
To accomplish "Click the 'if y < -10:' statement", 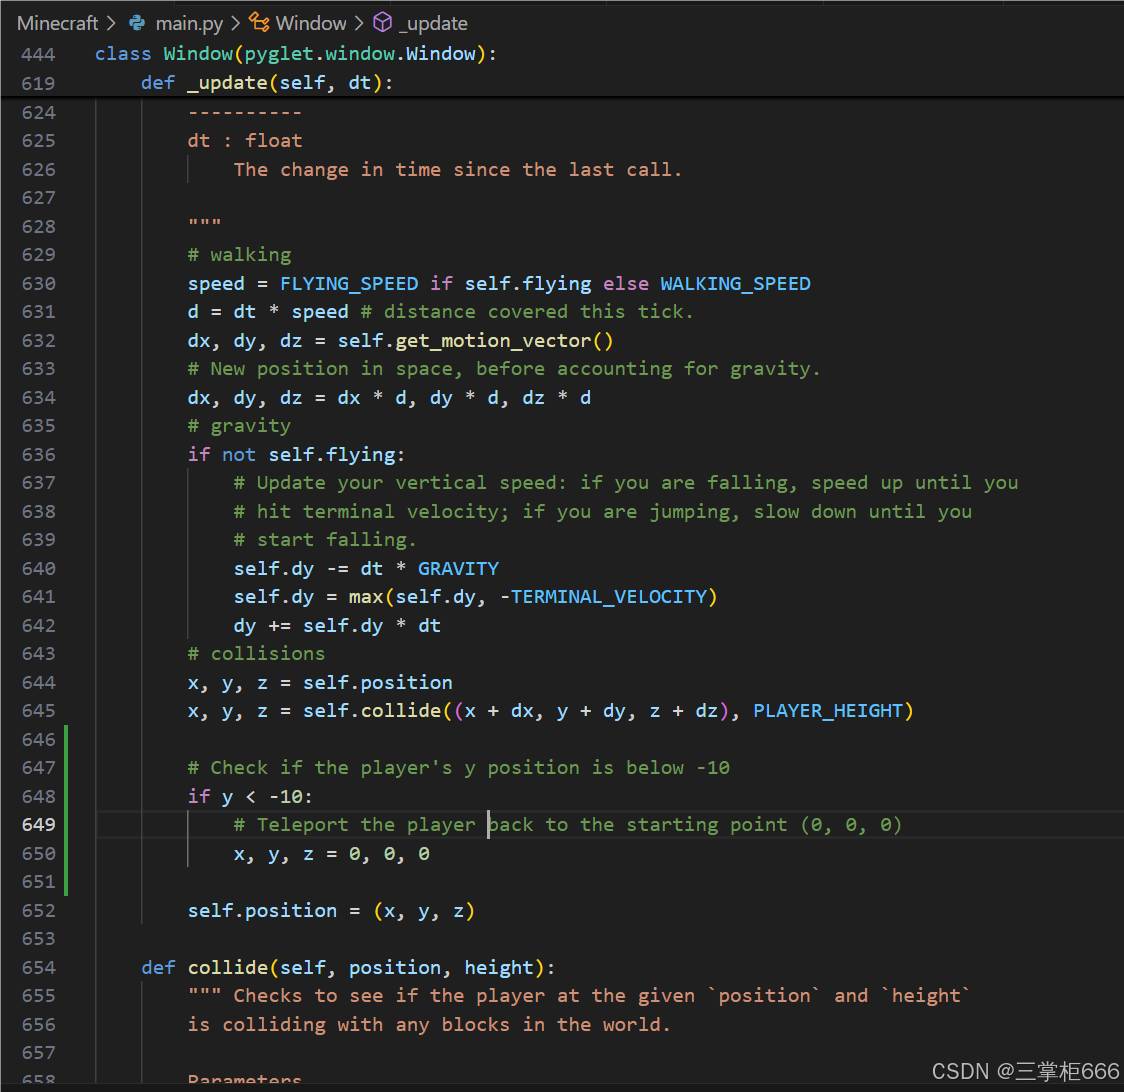I will tap(249, 797).
